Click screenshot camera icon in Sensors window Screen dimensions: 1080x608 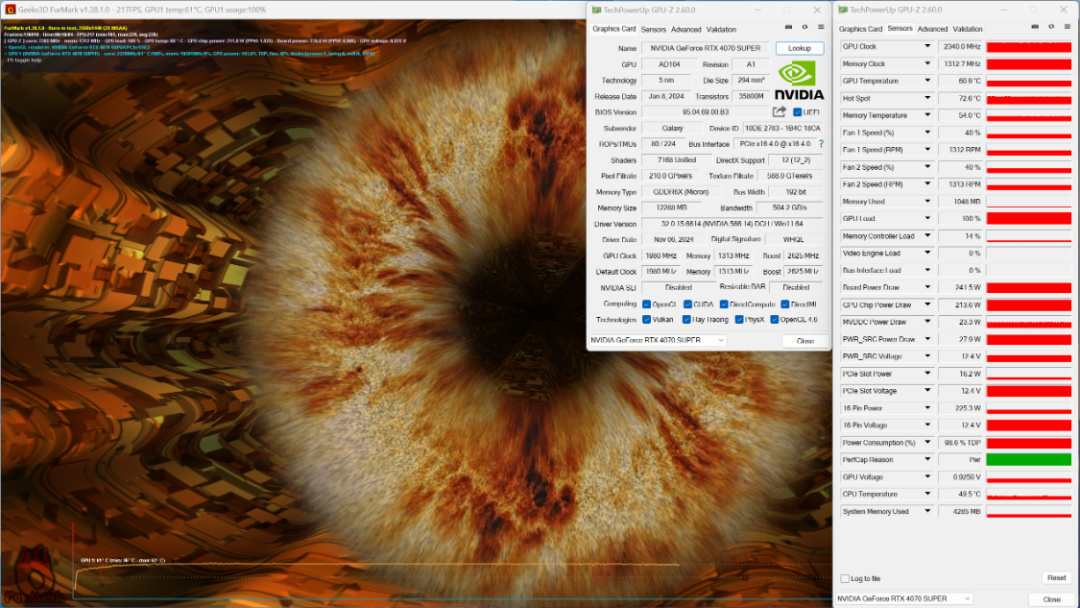click(1035, 26)
